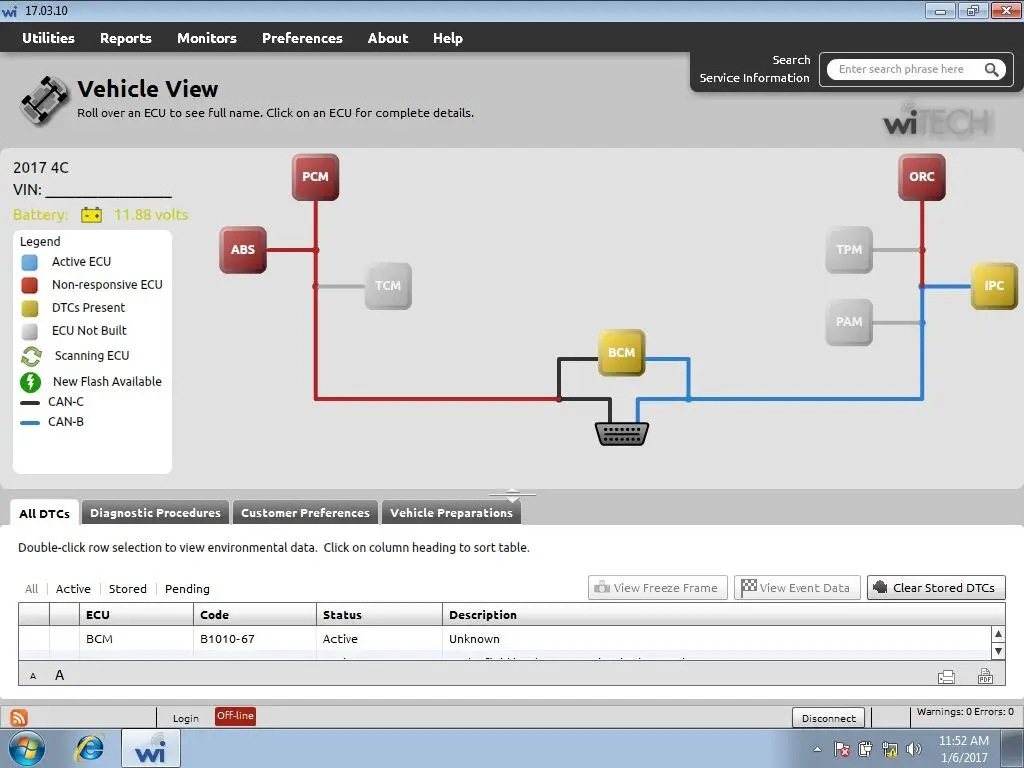Export DTC table to PDF
This screenshot has height=768, width=1024.
[985, 676]
